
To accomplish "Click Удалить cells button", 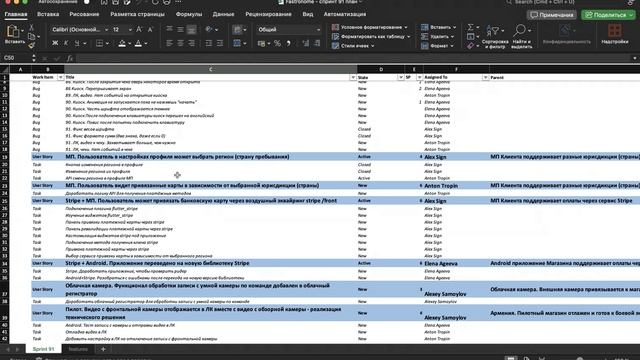I will (438, 36).
